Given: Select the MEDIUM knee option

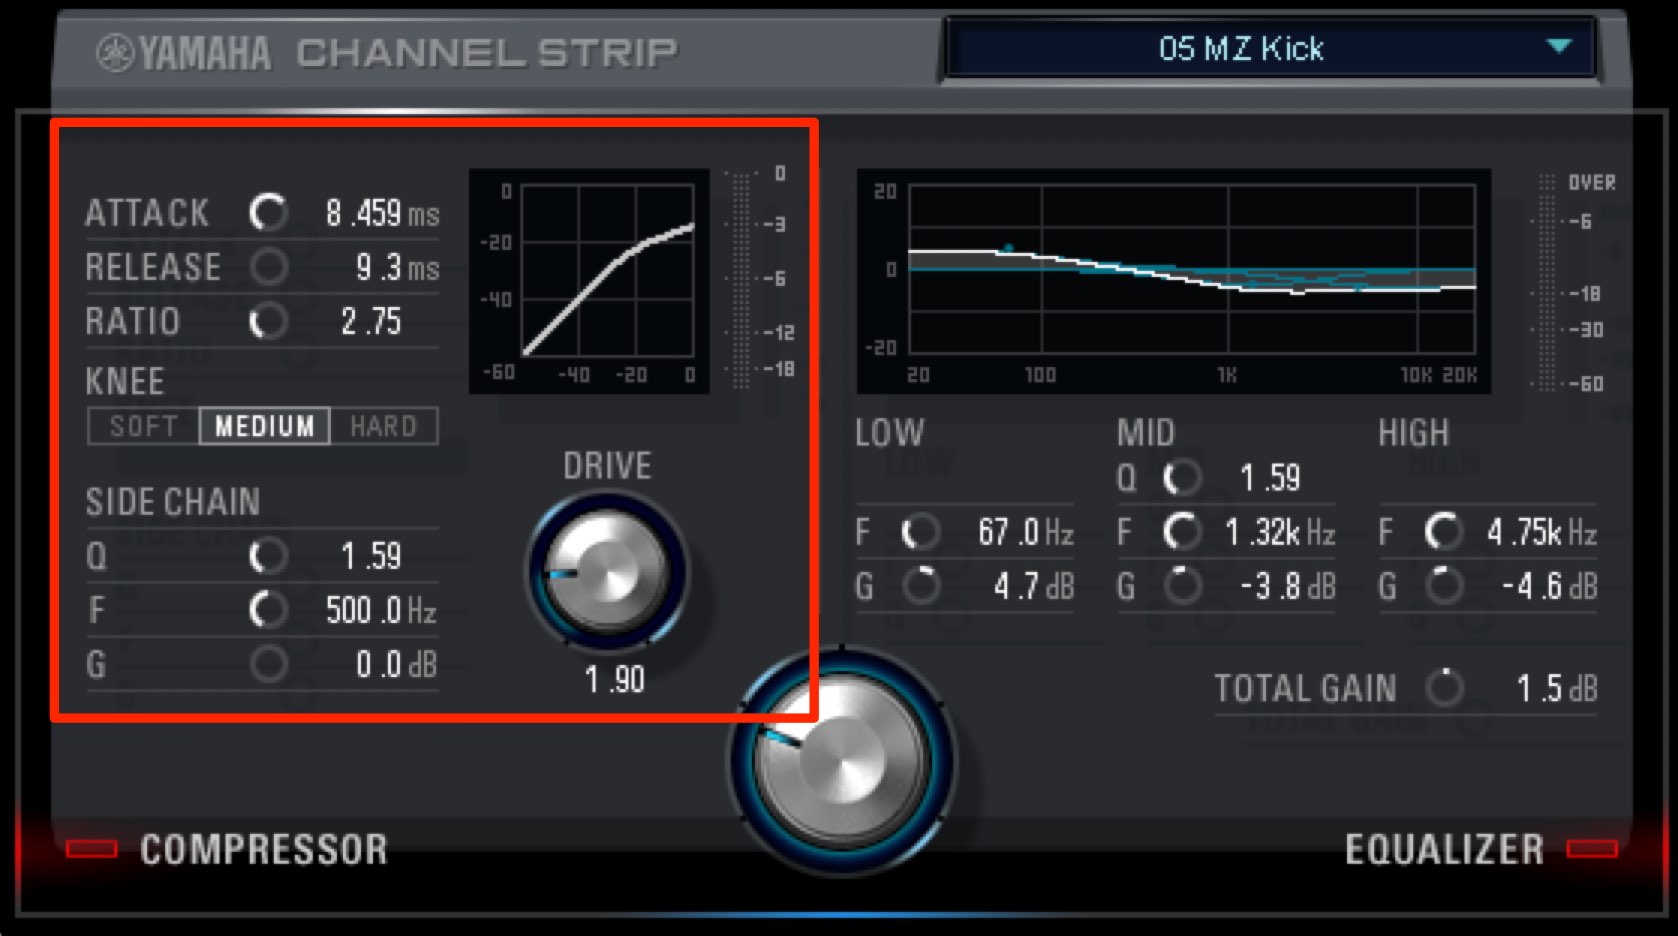Looking at the screenshot, I should pyautogui.click(x=265, y=426).
